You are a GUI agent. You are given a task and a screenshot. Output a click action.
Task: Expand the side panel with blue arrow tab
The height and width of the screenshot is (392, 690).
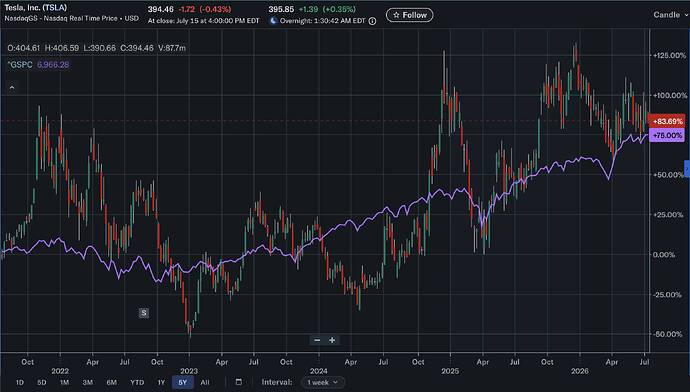tap(687, 169)
